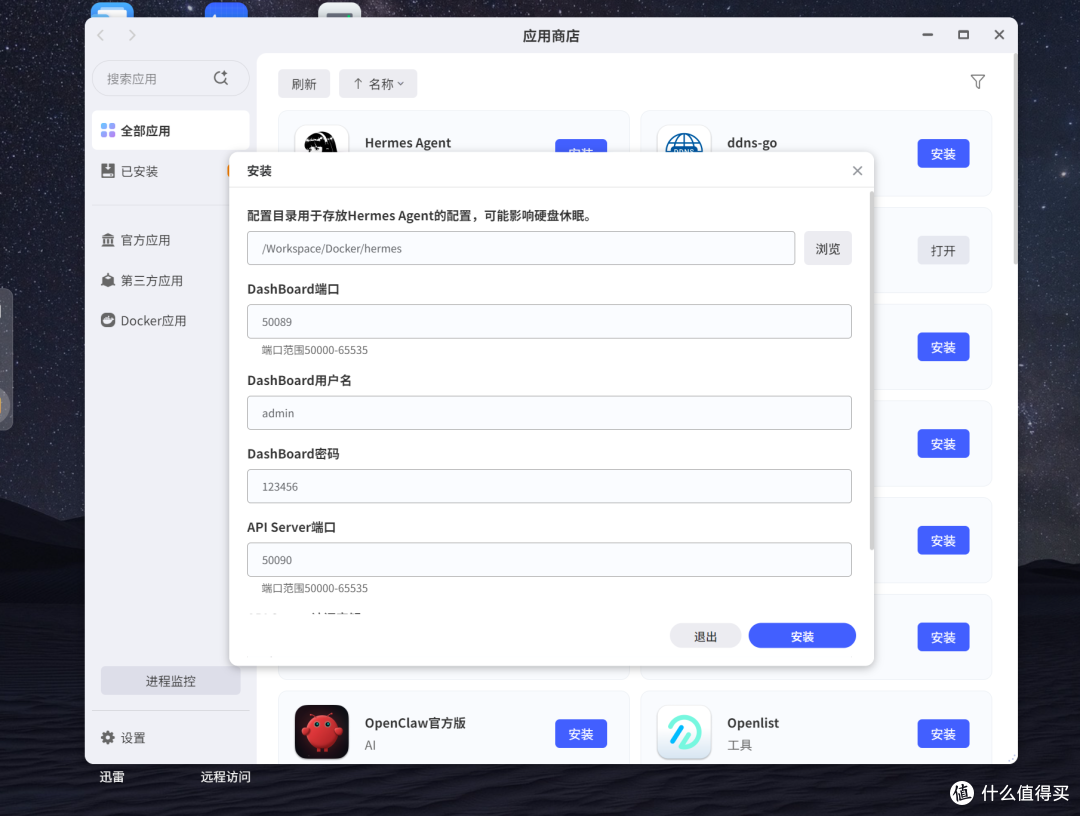Click the Hermes Agent app icon
Viewport: 1080px width, 816px height.
(x=322, y=141)
